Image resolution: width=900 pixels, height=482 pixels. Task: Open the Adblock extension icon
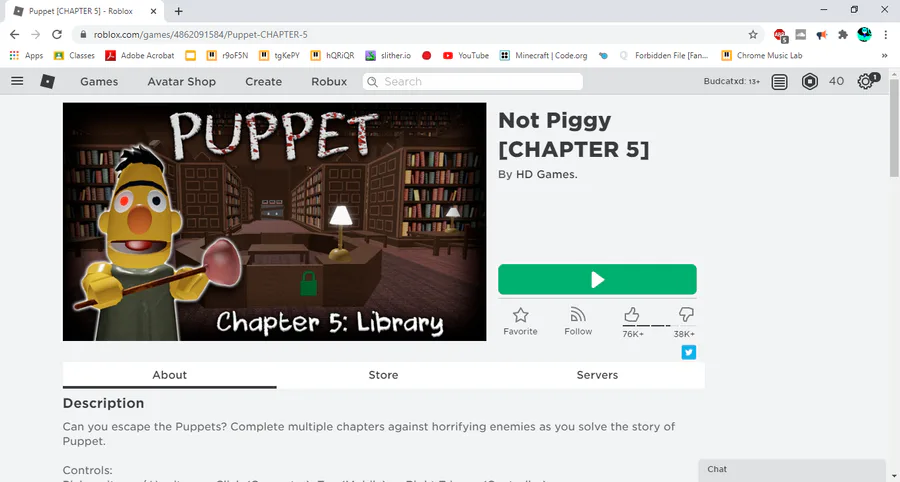pyautogui.click(x=780, y=35)
